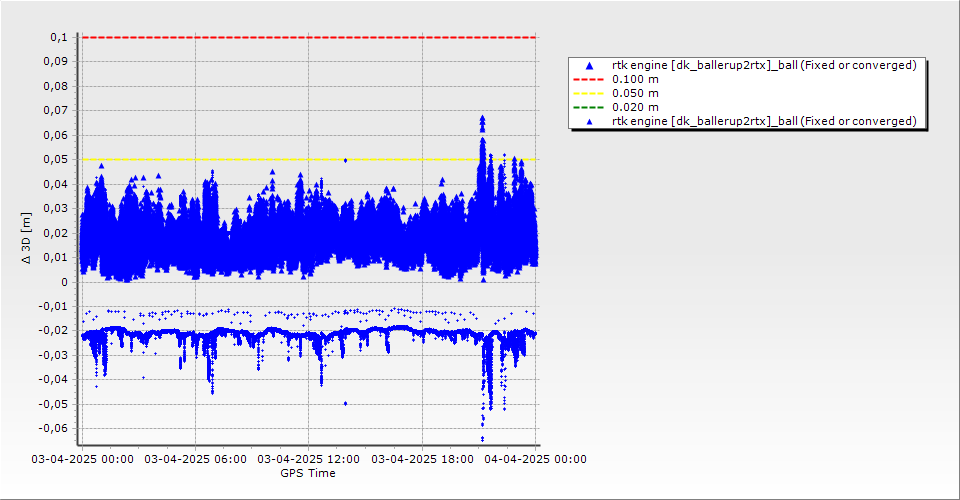
Task: Click the '0' y-axis tick label
Action: (64, 282)
